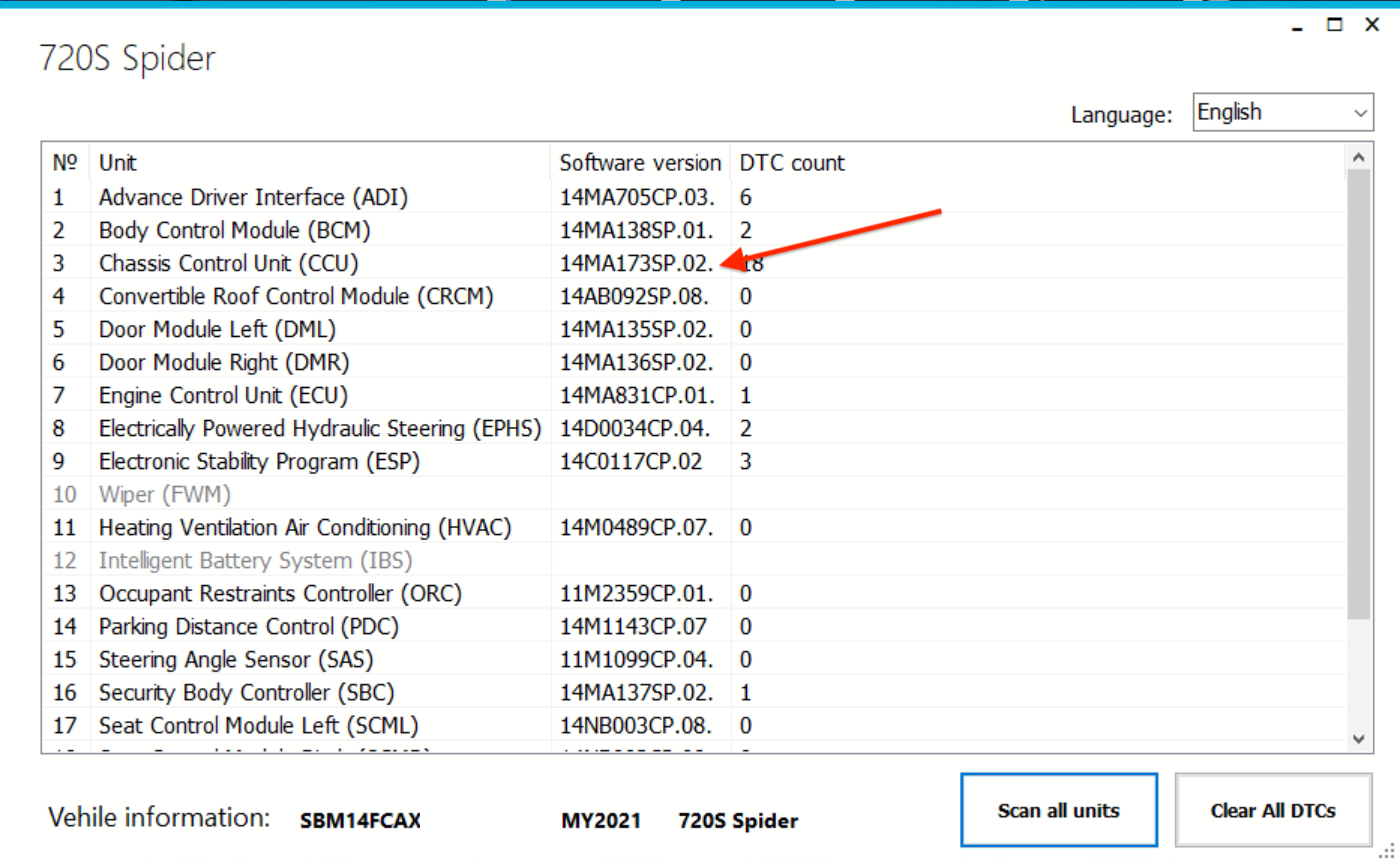Select Electronic Stability Program (ESP) row
The image size is (1400, 864).
pyautogui.click(x=259, y=461)
